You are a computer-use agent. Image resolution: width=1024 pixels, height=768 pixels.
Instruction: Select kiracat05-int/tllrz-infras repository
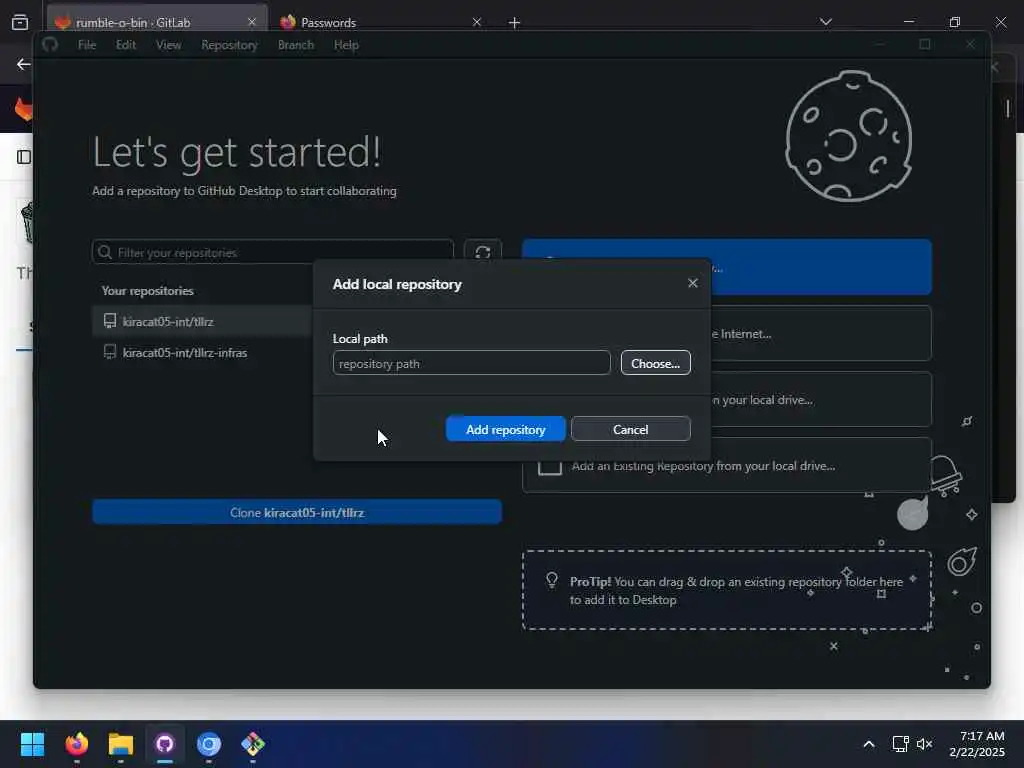coord(202,353)
